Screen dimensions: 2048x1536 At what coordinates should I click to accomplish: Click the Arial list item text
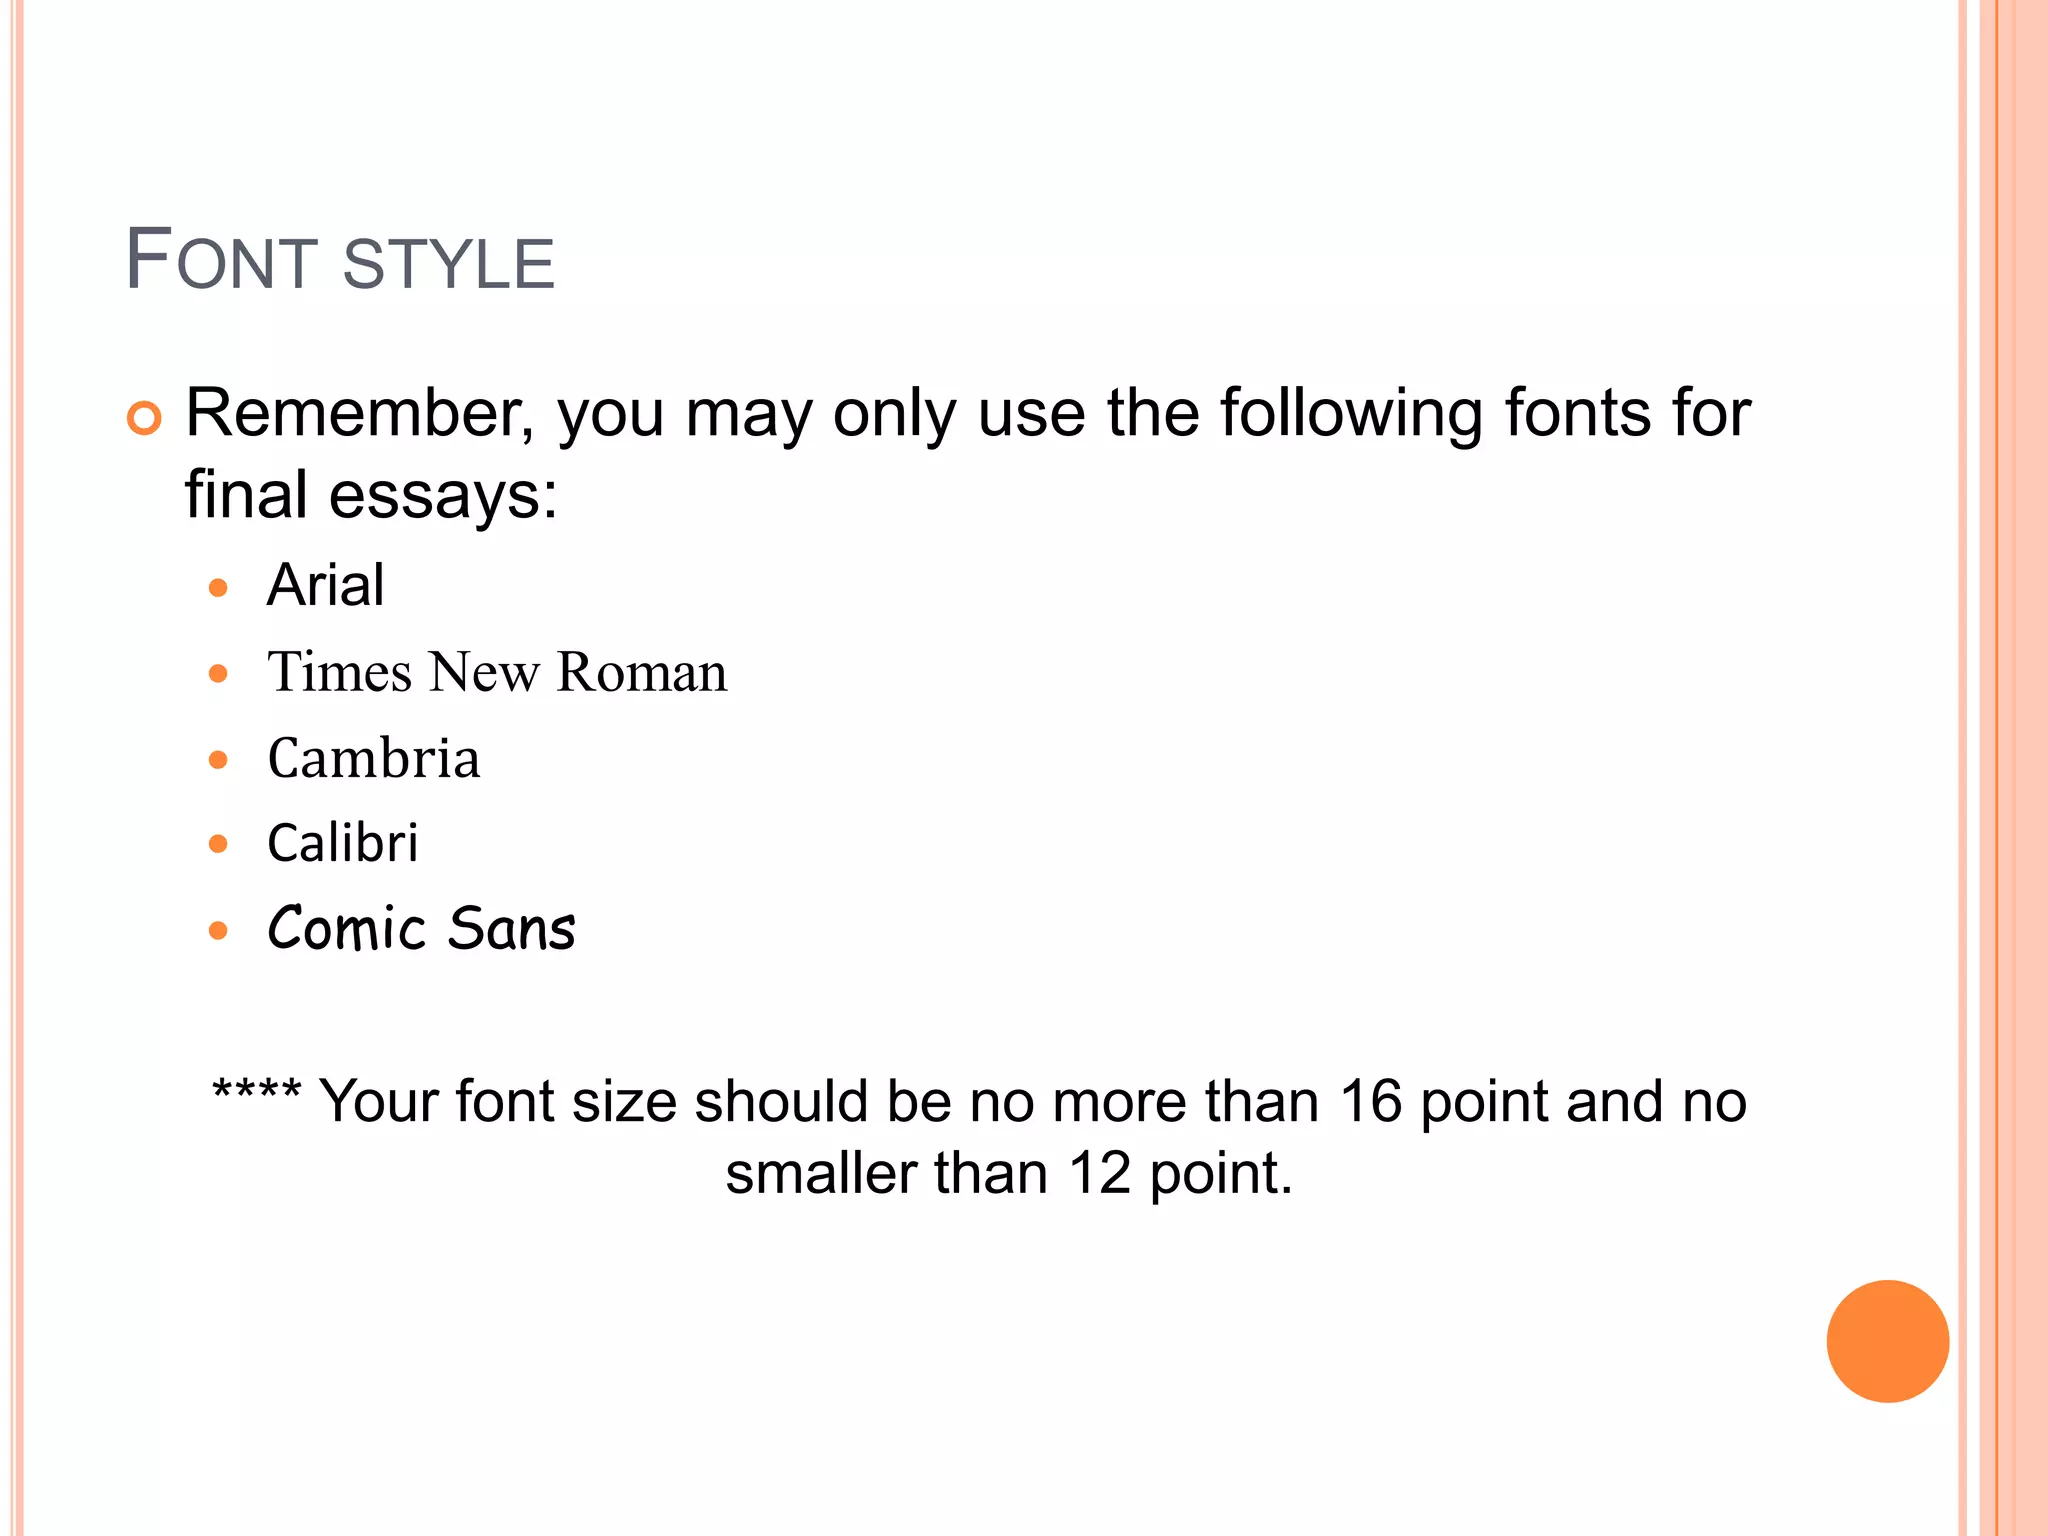[x=325, y=585]
